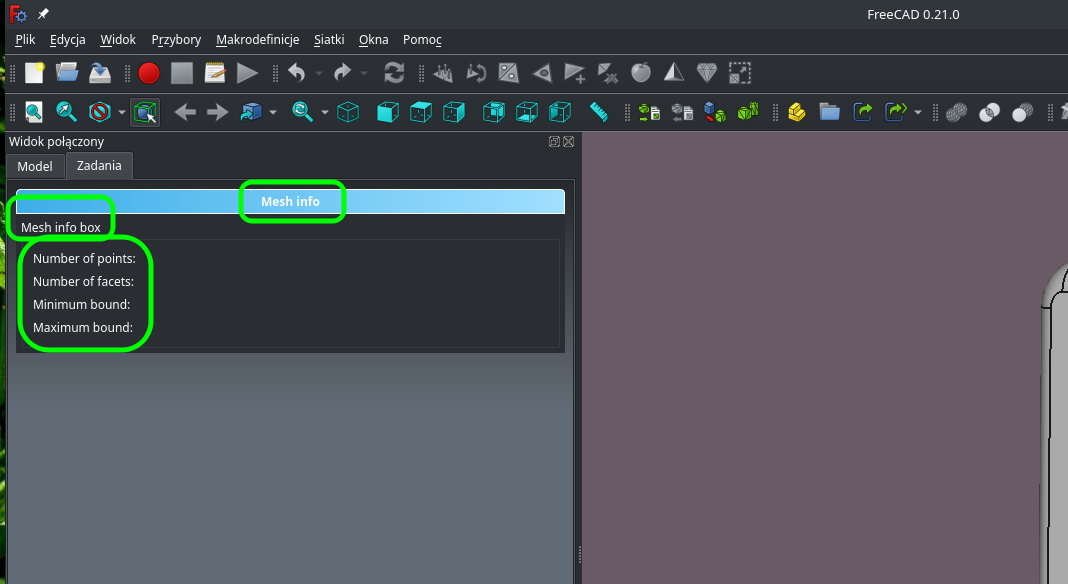Set bottom view
The image size is (1068, 584).
[527, 112]
